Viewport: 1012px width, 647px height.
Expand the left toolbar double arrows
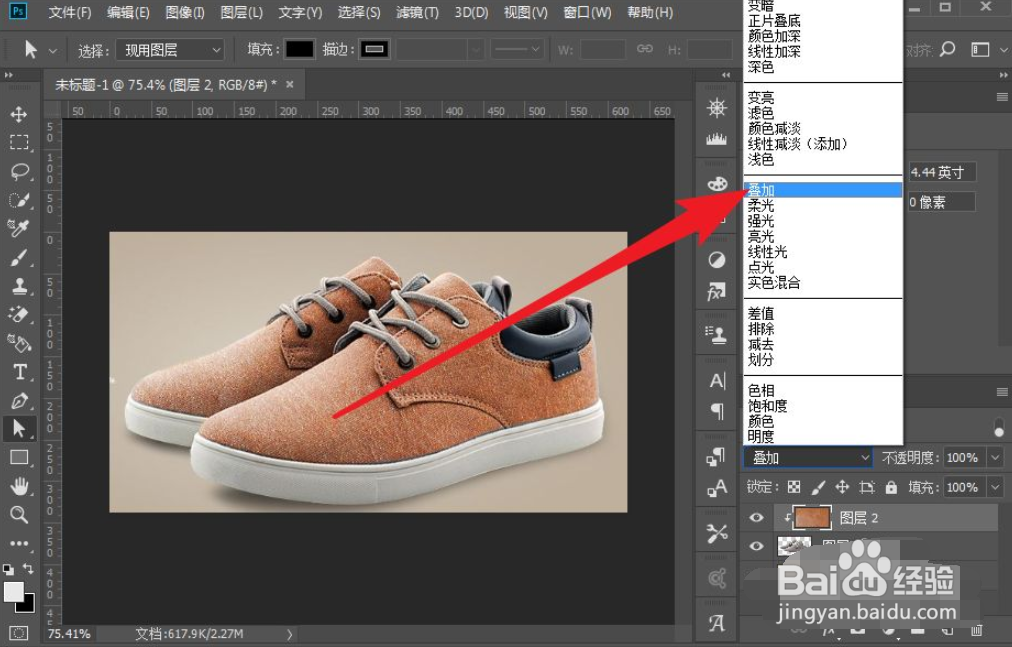coord(8,75)
